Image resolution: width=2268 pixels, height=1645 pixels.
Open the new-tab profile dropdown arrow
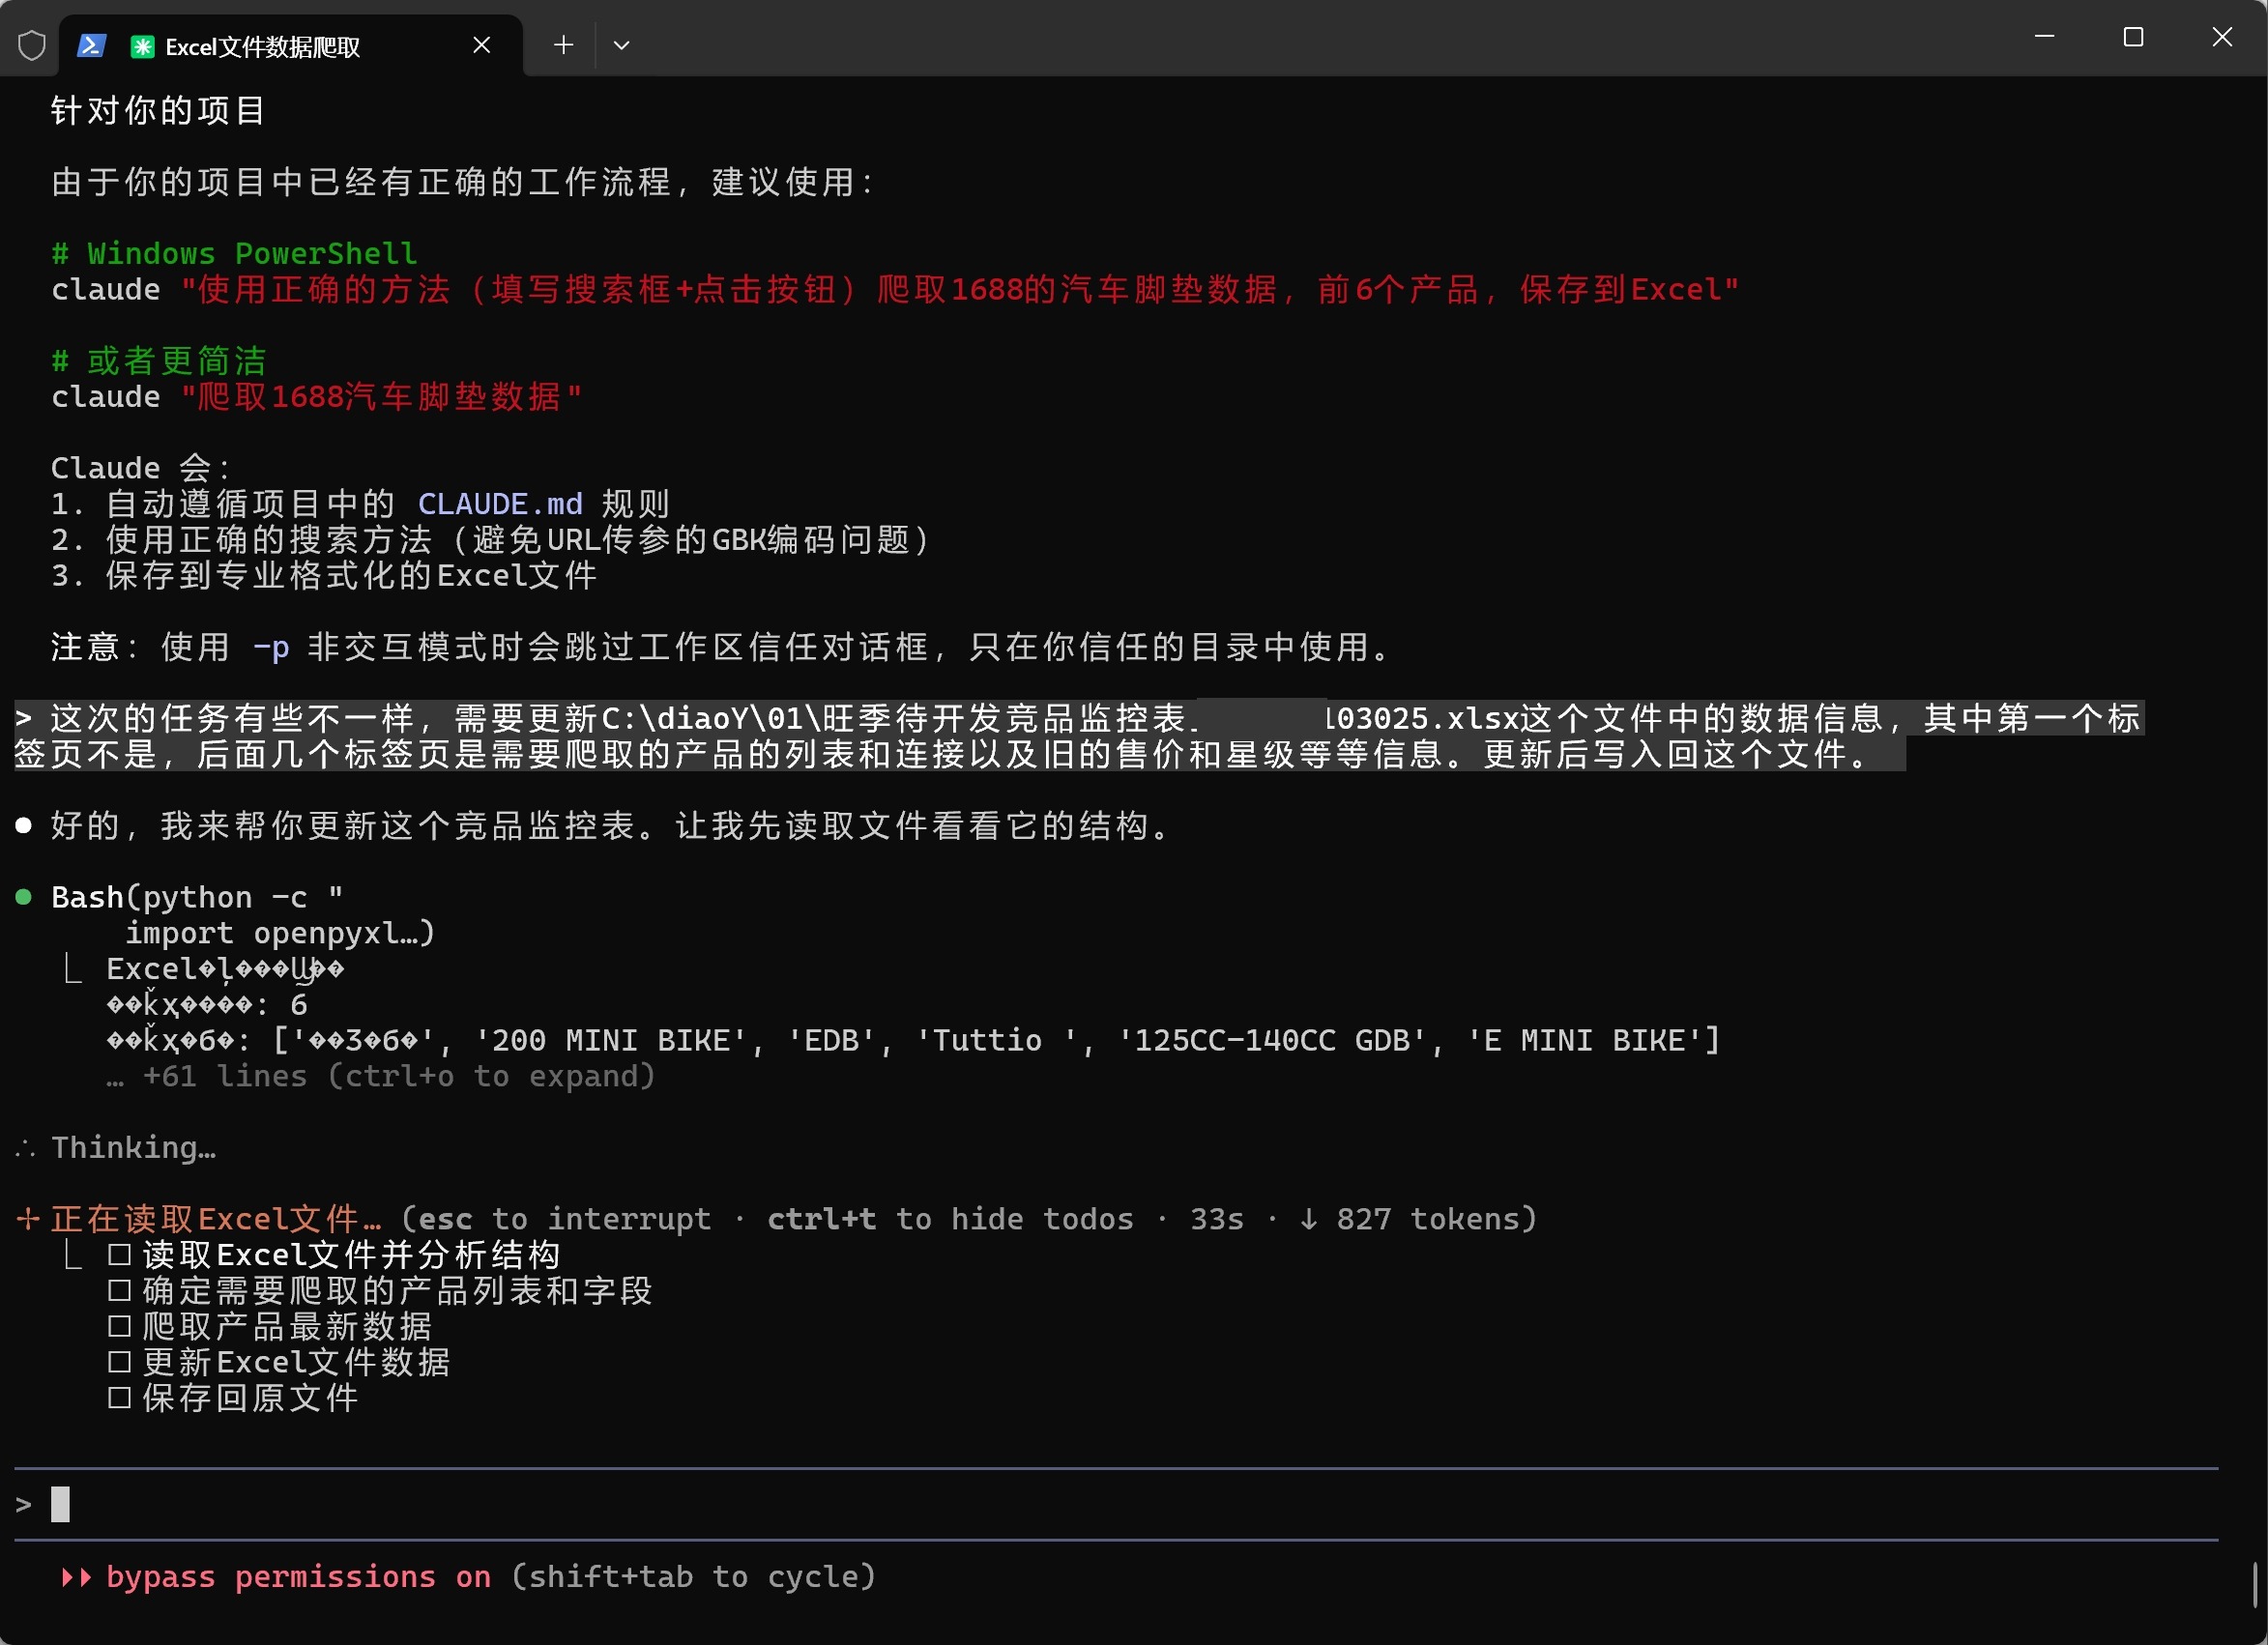(621, 45)
